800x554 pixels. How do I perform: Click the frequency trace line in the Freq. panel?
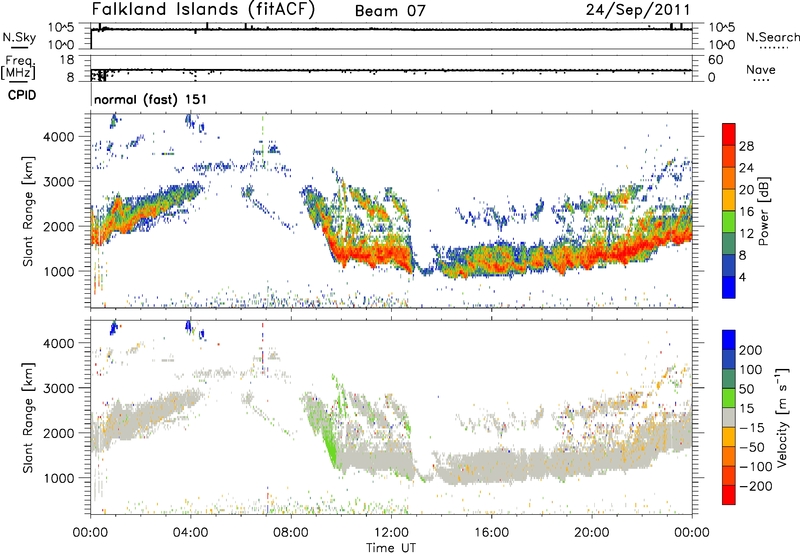coord(391,70)
